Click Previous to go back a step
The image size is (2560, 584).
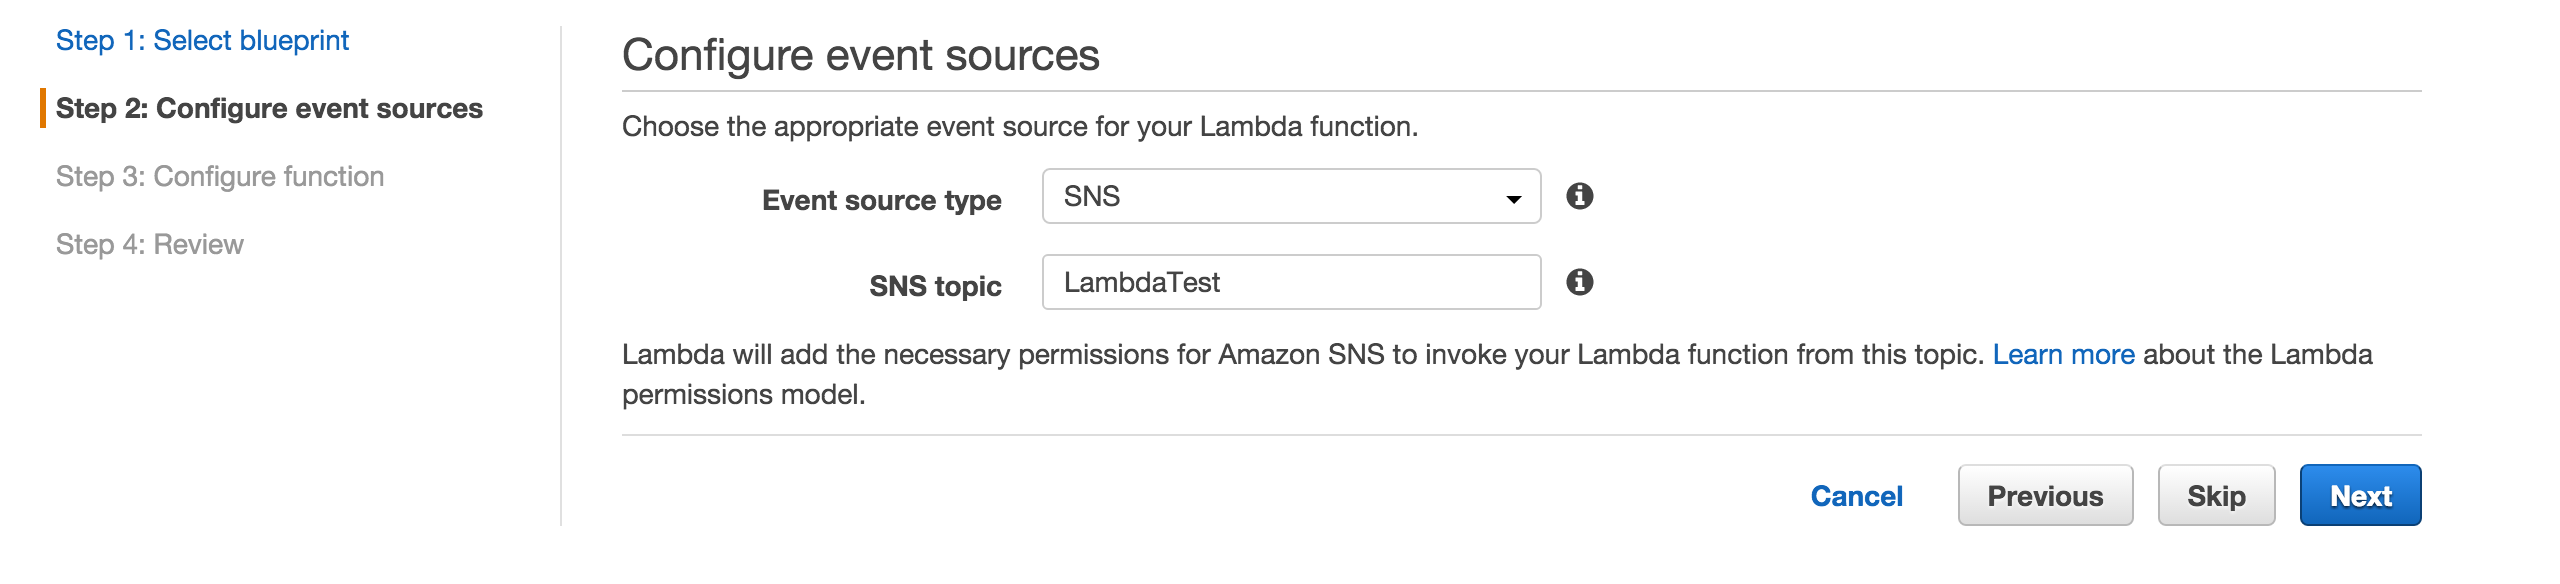tap(2045, 495)
